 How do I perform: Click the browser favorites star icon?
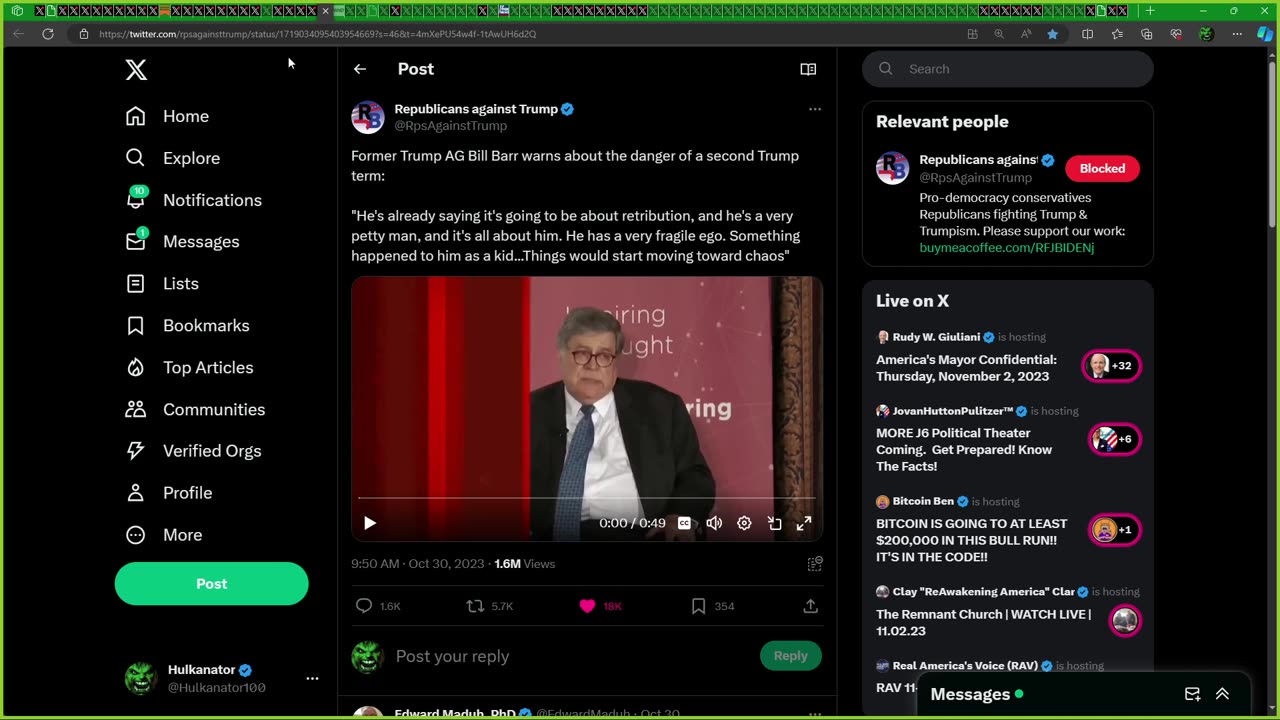(1052, 34)
